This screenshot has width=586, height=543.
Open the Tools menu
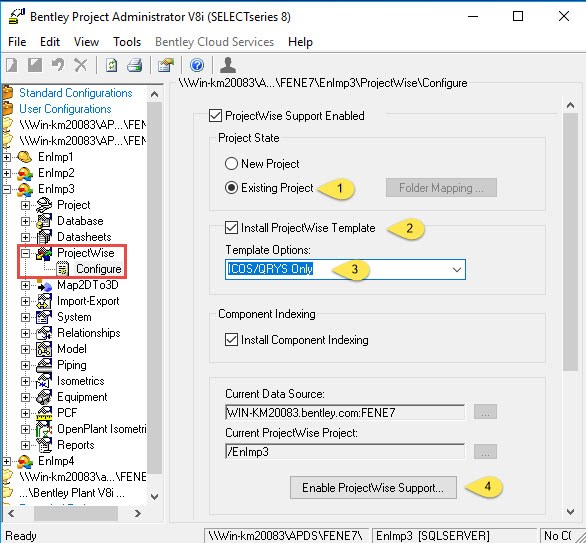click(x=127, y=42)
